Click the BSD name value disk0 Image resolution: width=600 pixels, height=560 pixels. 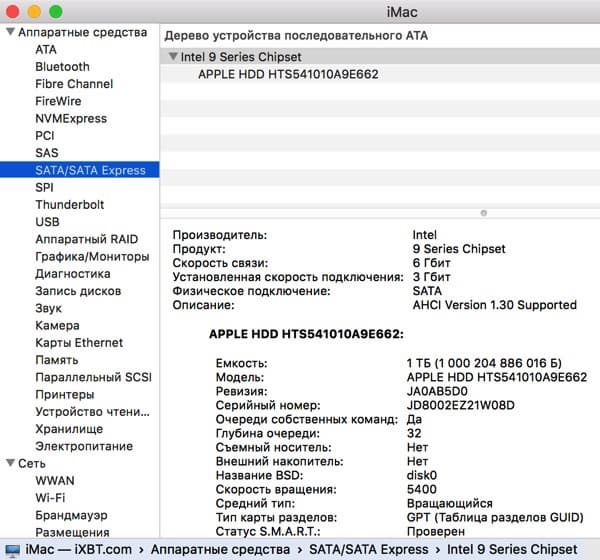click(x=422, y=475)
